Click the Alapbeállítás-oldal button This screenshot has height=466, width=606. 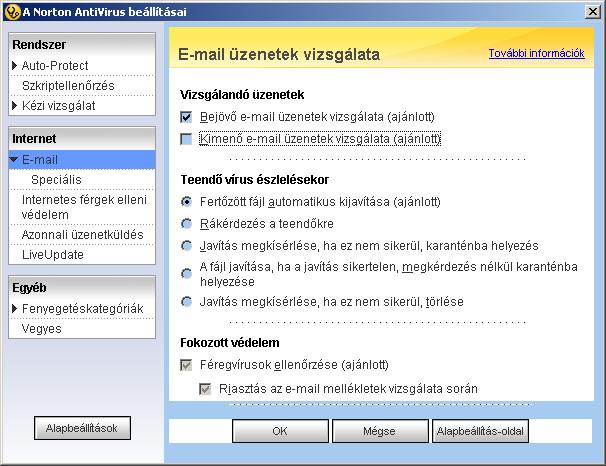click(x=480, y=431)
